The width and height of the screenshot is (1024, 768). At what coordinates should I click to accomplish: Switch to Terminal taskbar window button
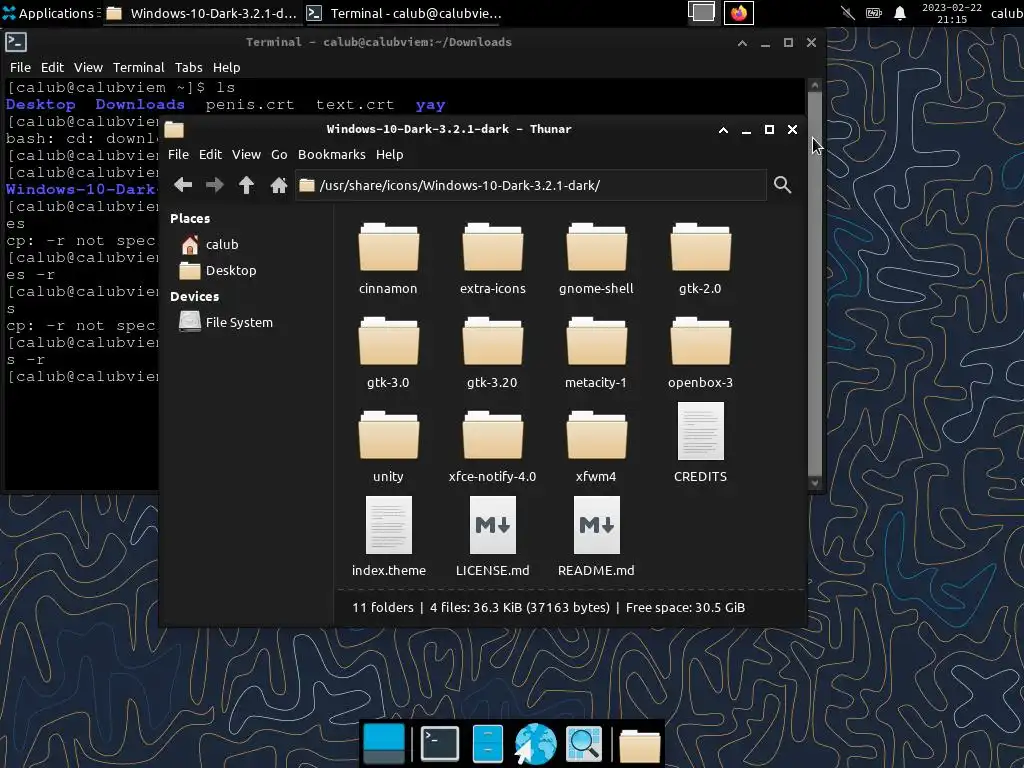[x=404, y=13]
